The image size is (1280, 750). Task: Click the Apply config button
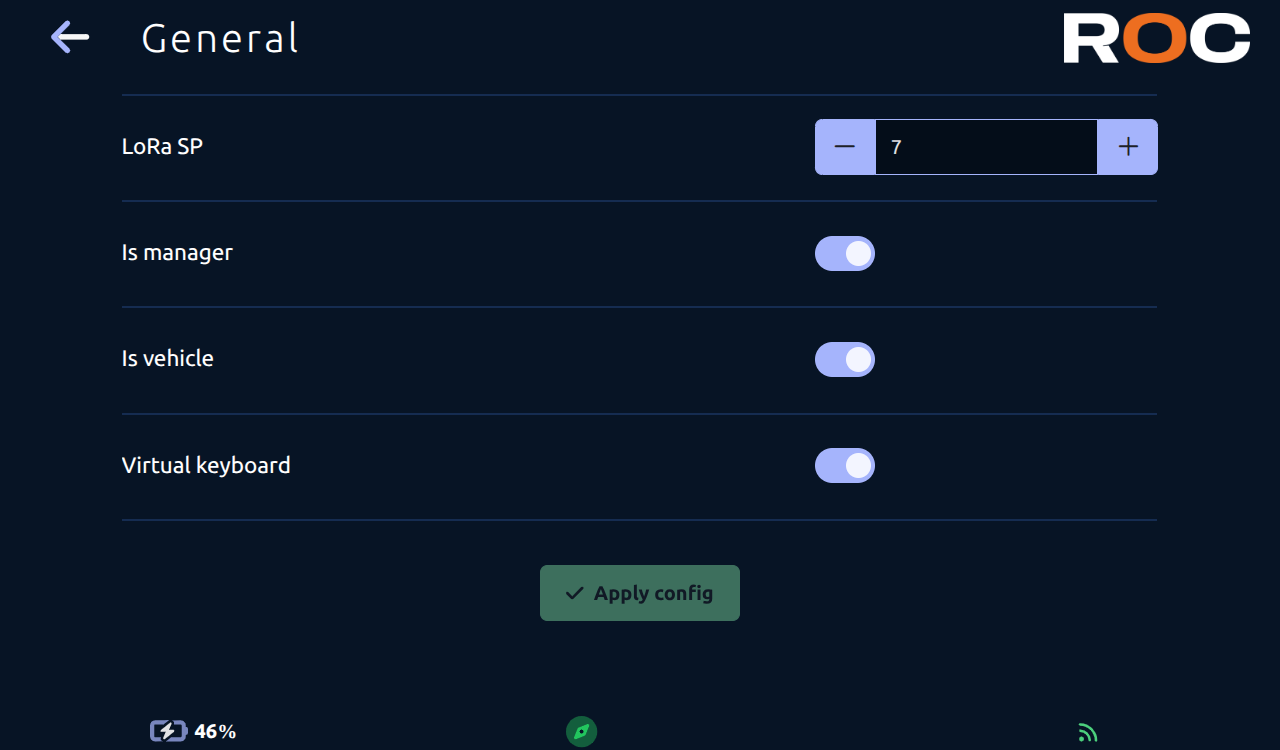(x=640, y=593)
